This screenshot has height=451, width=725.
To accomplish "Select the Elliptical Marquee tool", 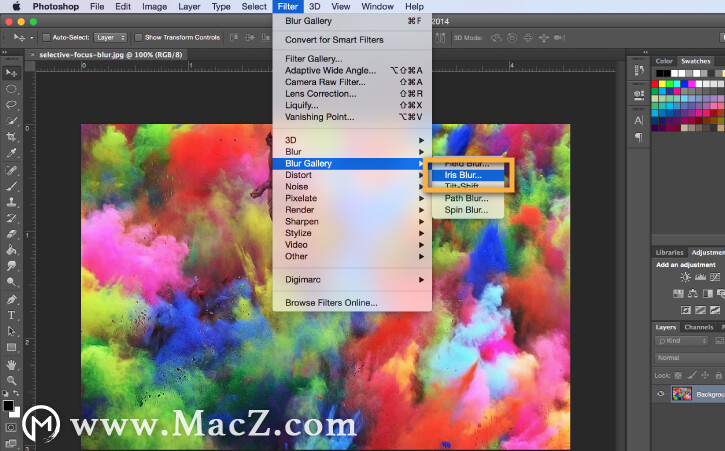I will click(x=11, y=89).
